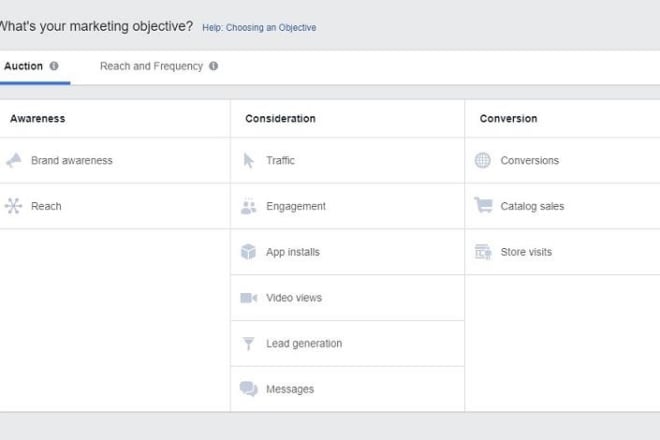Switch to Reach and Frequency tab

tap(151, 66)
